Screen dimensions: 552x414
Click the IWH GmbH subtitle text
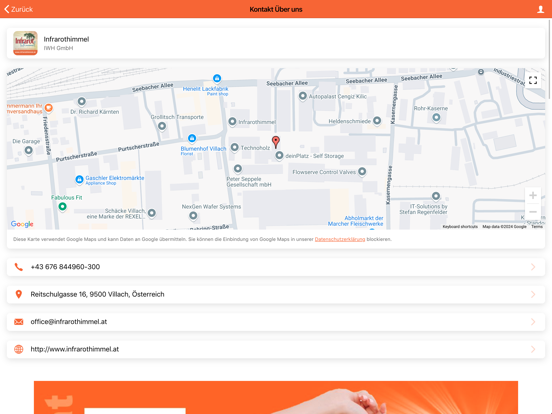pos(58,48)
